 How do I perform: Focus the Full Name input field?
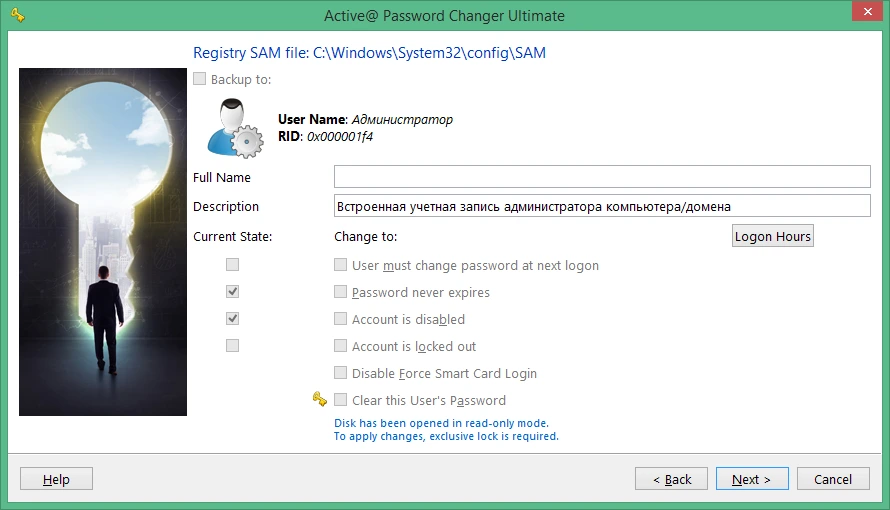tap(602, 176)
